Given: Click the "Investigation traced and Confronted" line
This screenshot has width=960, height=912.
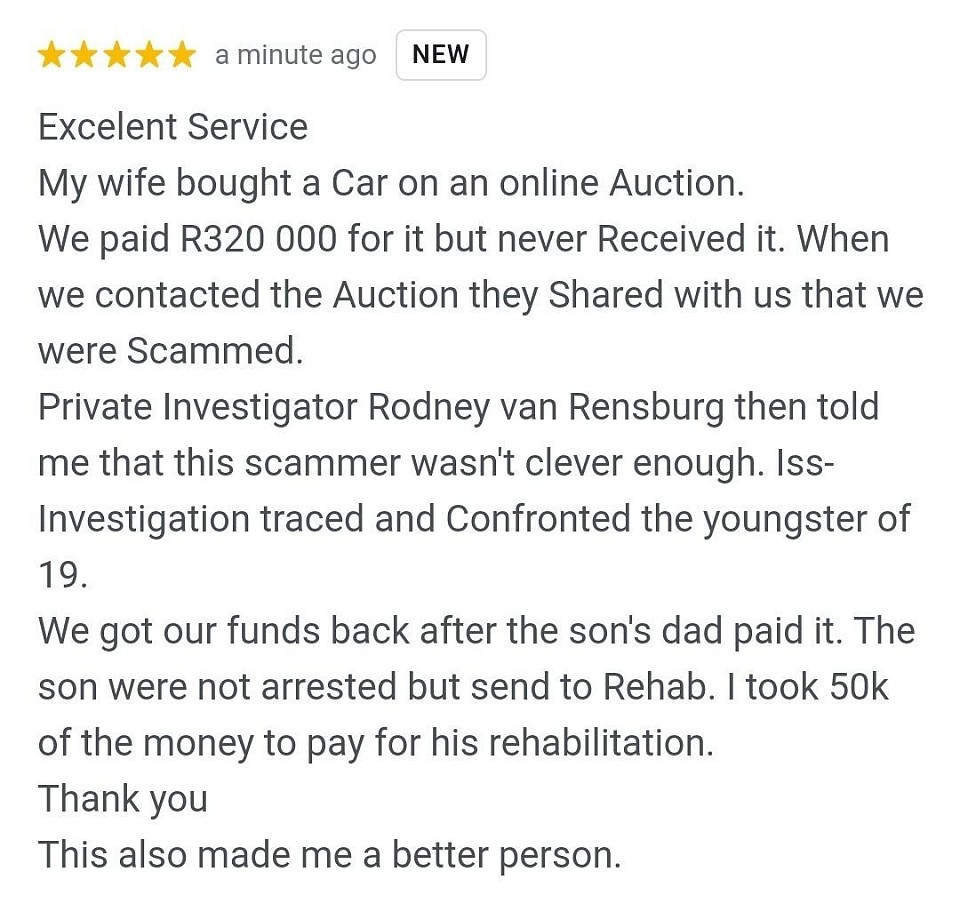Looking at the screenshot, I should 474,519.
